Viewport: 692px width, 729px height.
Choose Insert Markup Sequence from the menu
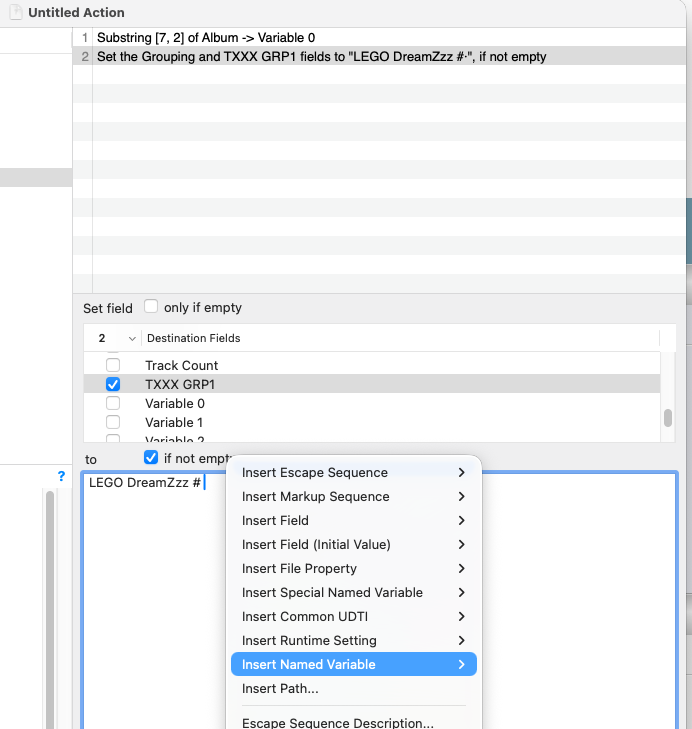315,497
